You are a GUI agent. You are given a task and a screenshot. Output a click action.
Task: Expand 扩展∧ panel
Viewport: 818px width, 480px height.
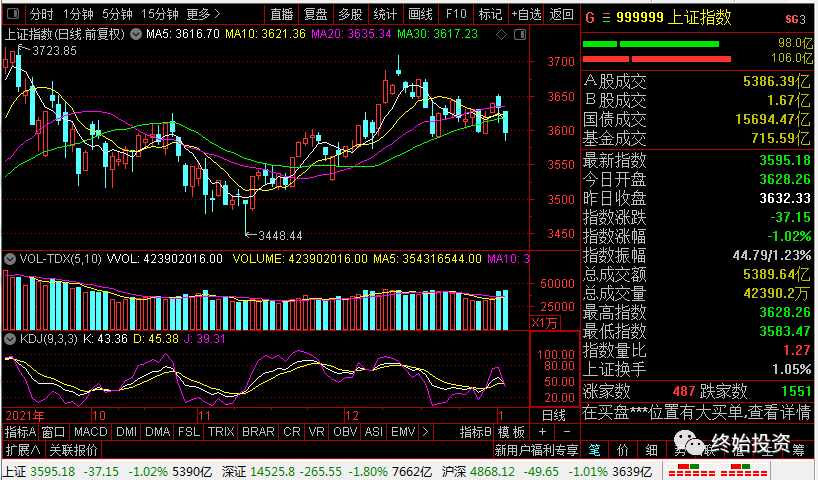[23, 450]
